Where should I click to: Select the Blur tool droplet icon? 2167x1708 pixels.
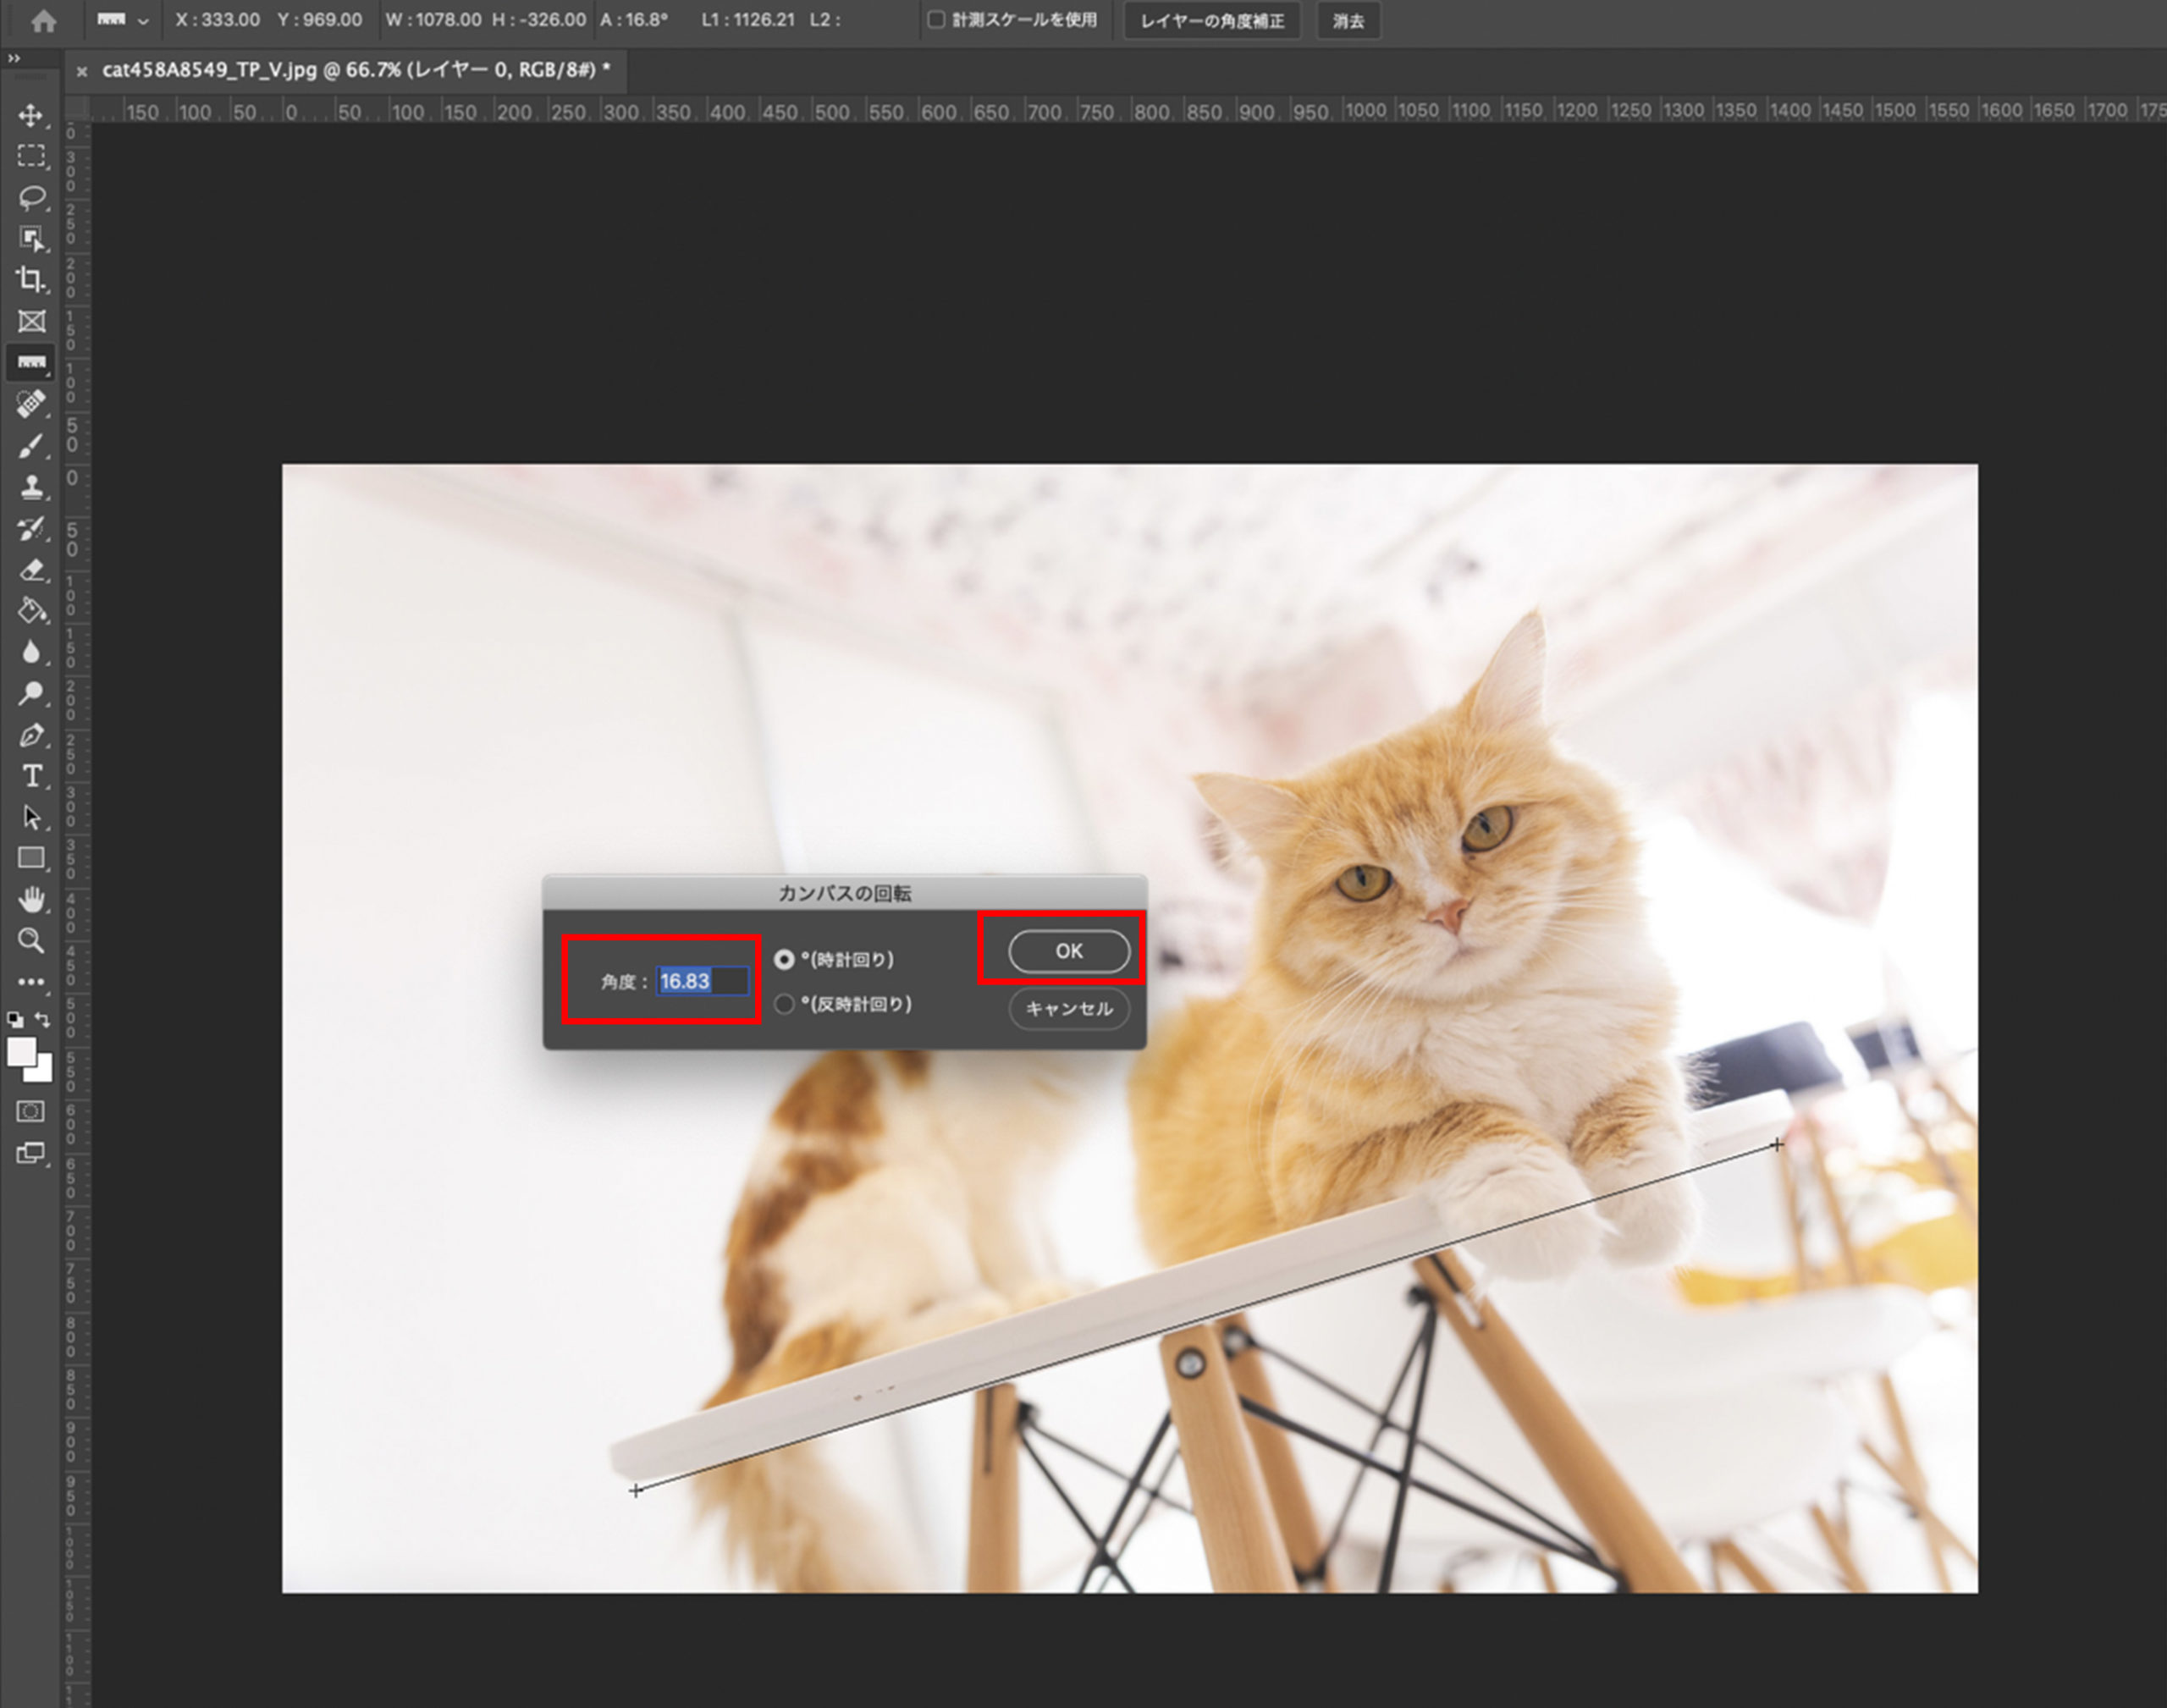pyautogui.click(x=31, y=652)
